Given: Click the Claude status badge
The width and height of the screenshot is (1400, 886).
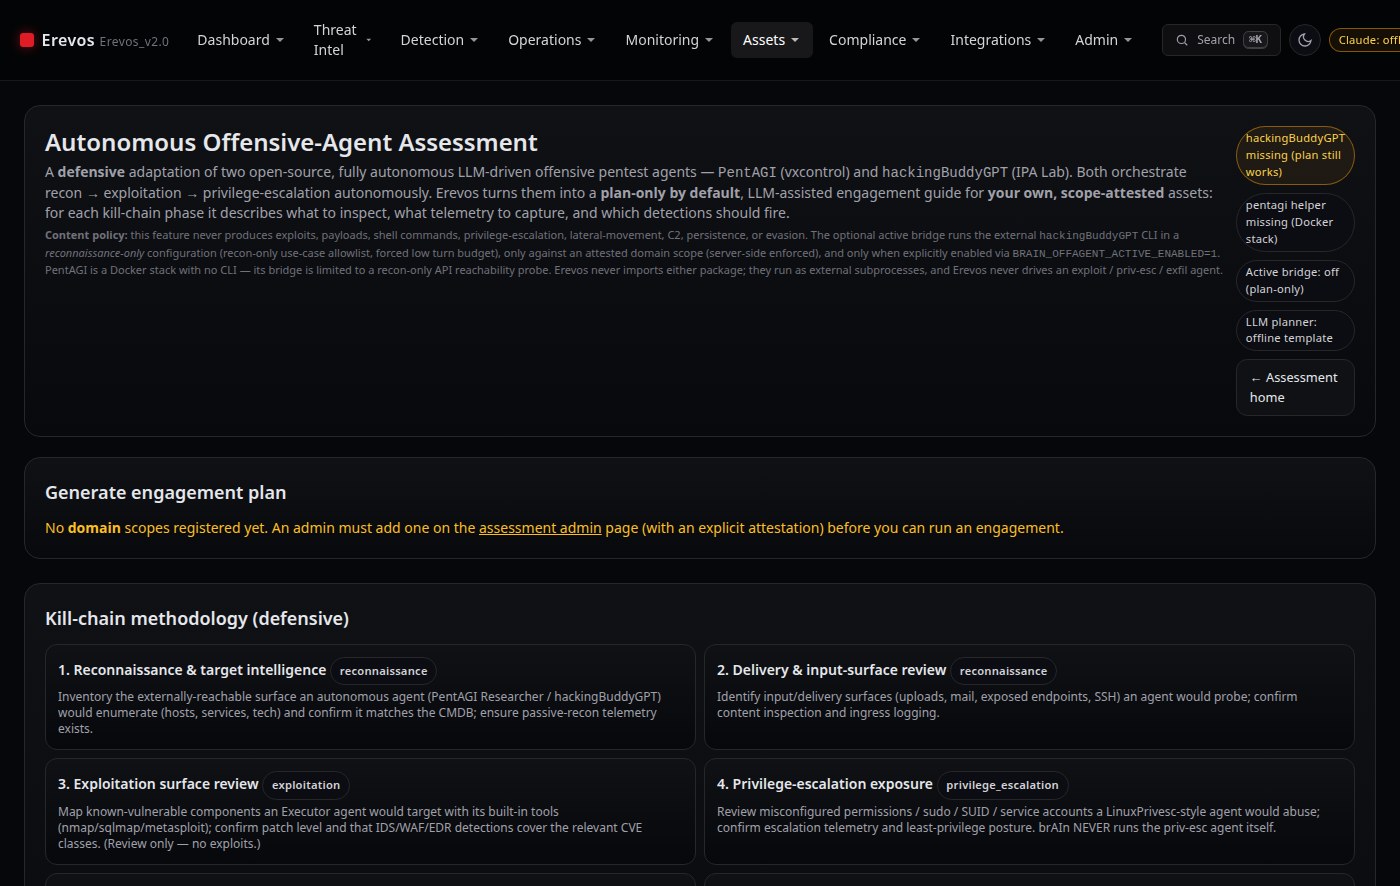Looking at the screenshot, I should click(x=1364, y=40).
